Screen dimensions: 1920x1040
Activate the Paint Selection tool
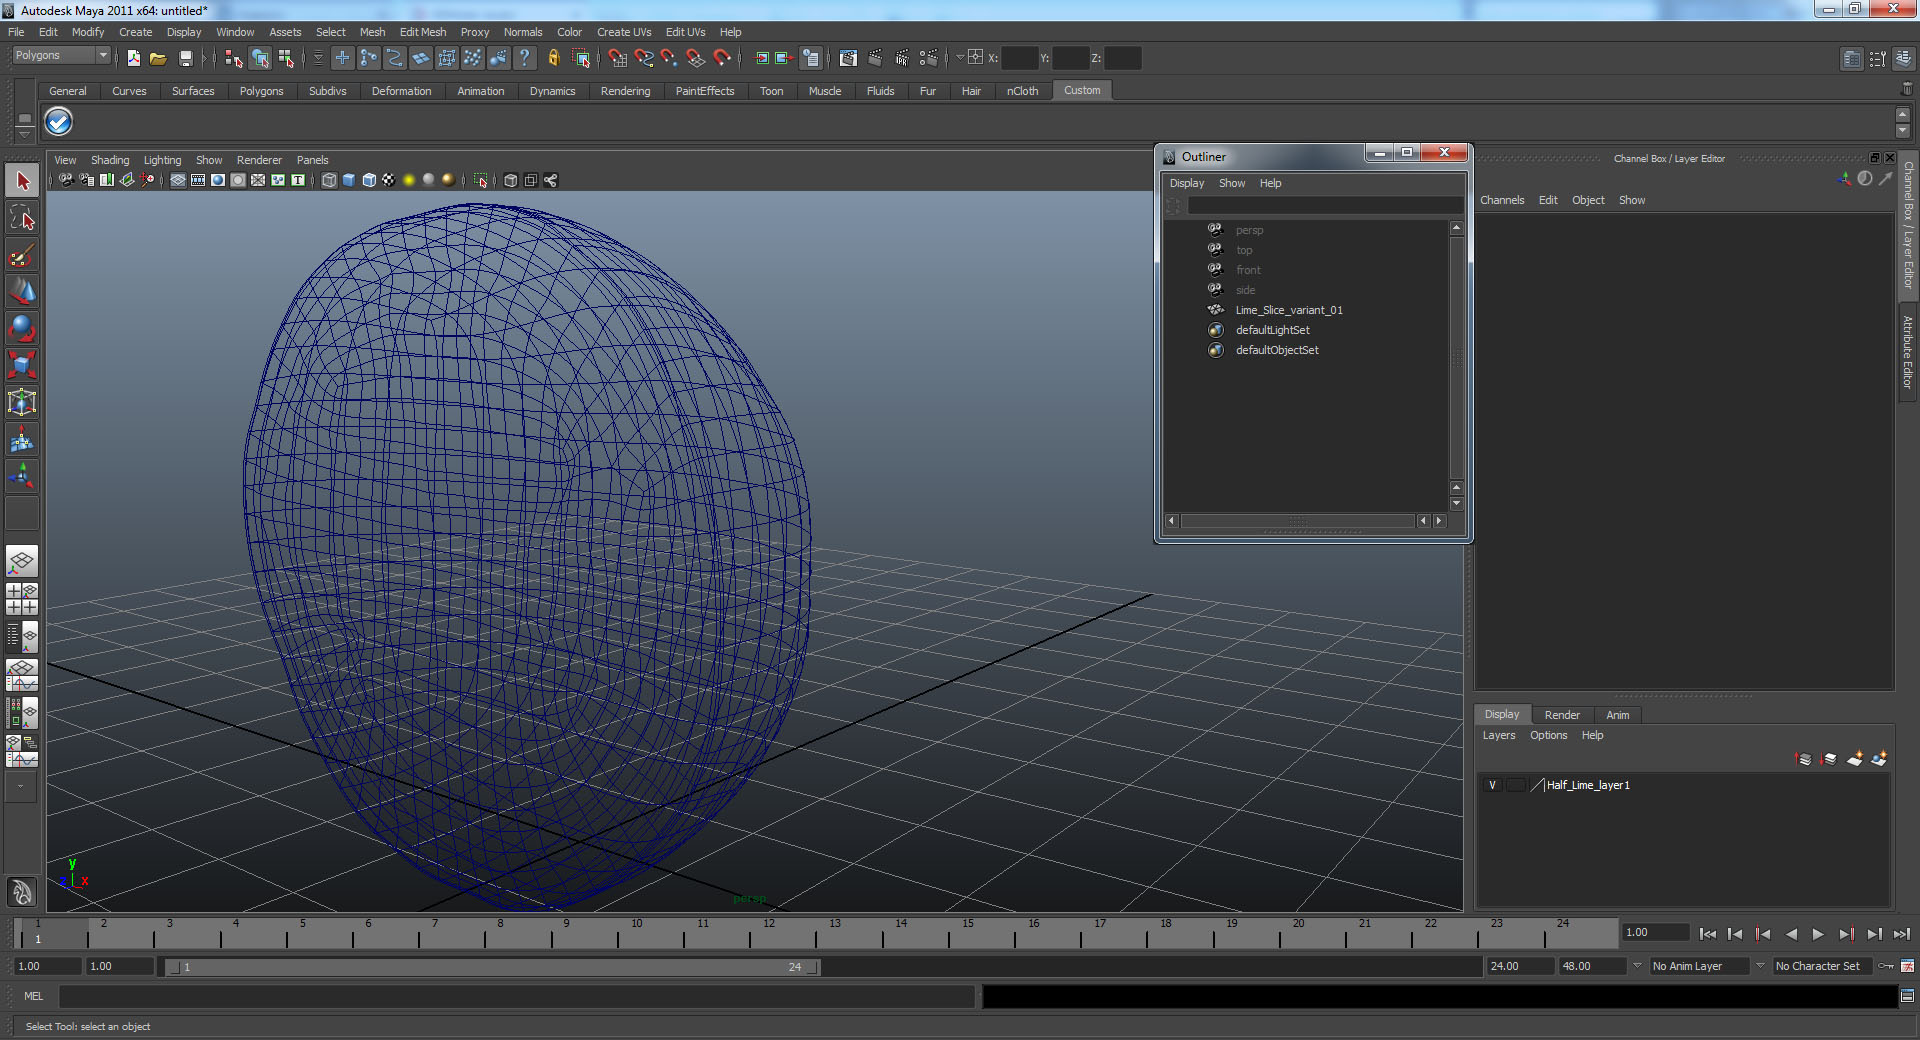tap(22, 255)
